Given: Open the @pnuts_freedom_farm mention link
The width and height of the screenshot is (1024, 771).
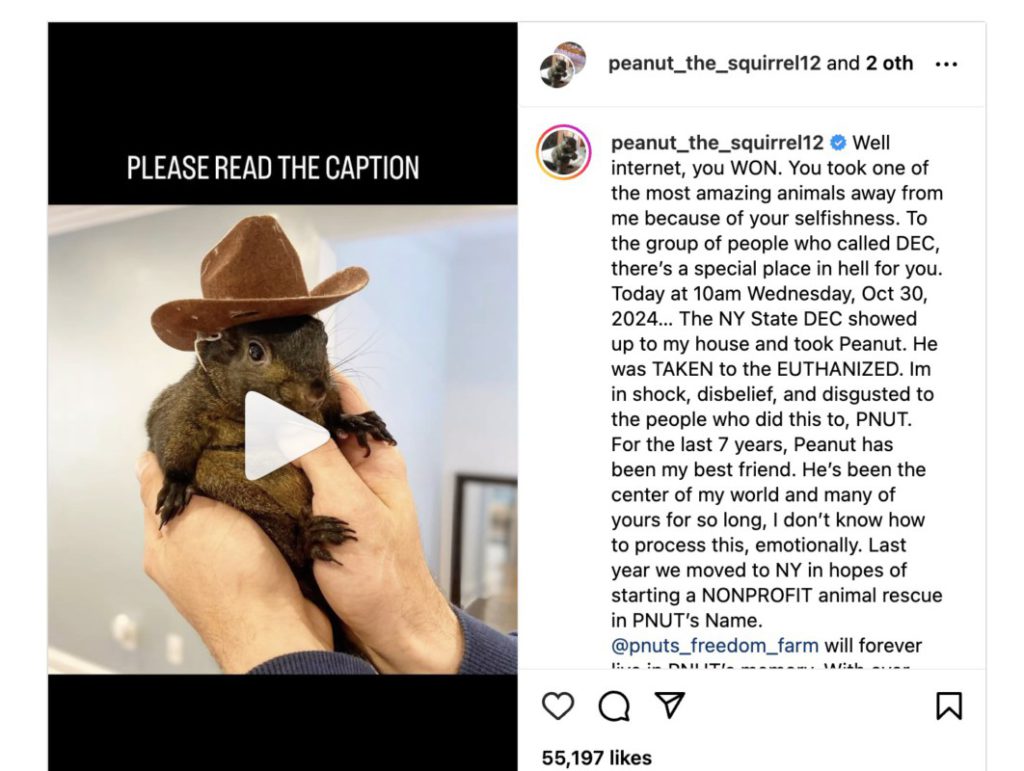Looking at the screenshot, I should pyautogui.click(x=715, y=645).
